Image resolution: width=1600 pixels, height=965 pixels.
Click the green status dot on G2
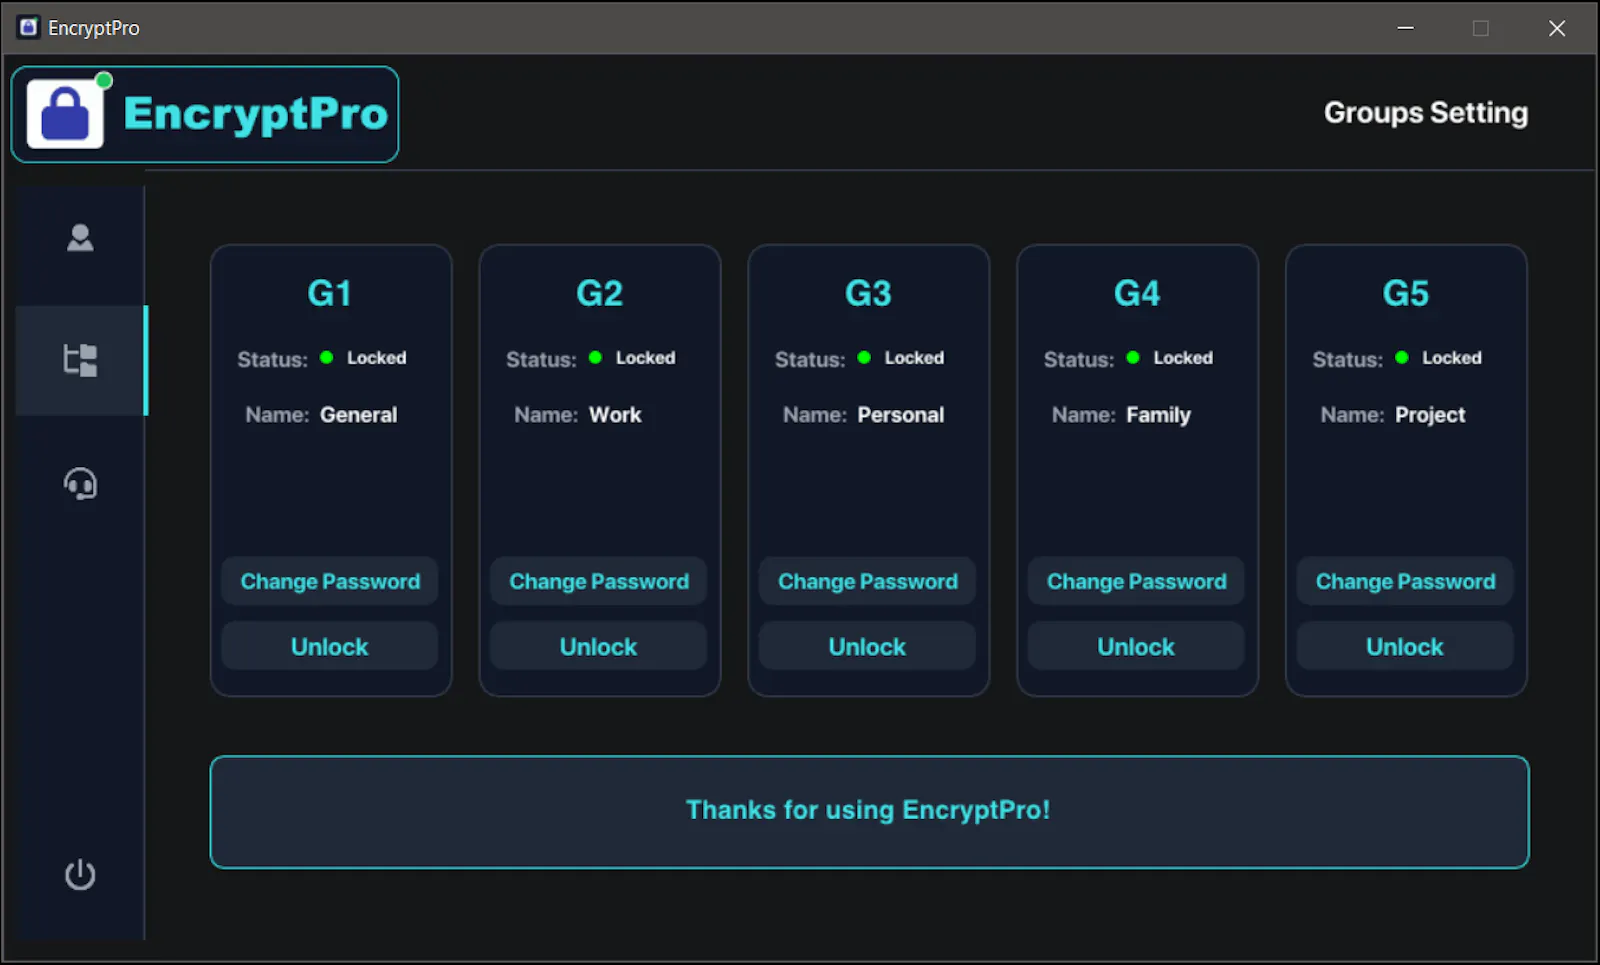595,357
